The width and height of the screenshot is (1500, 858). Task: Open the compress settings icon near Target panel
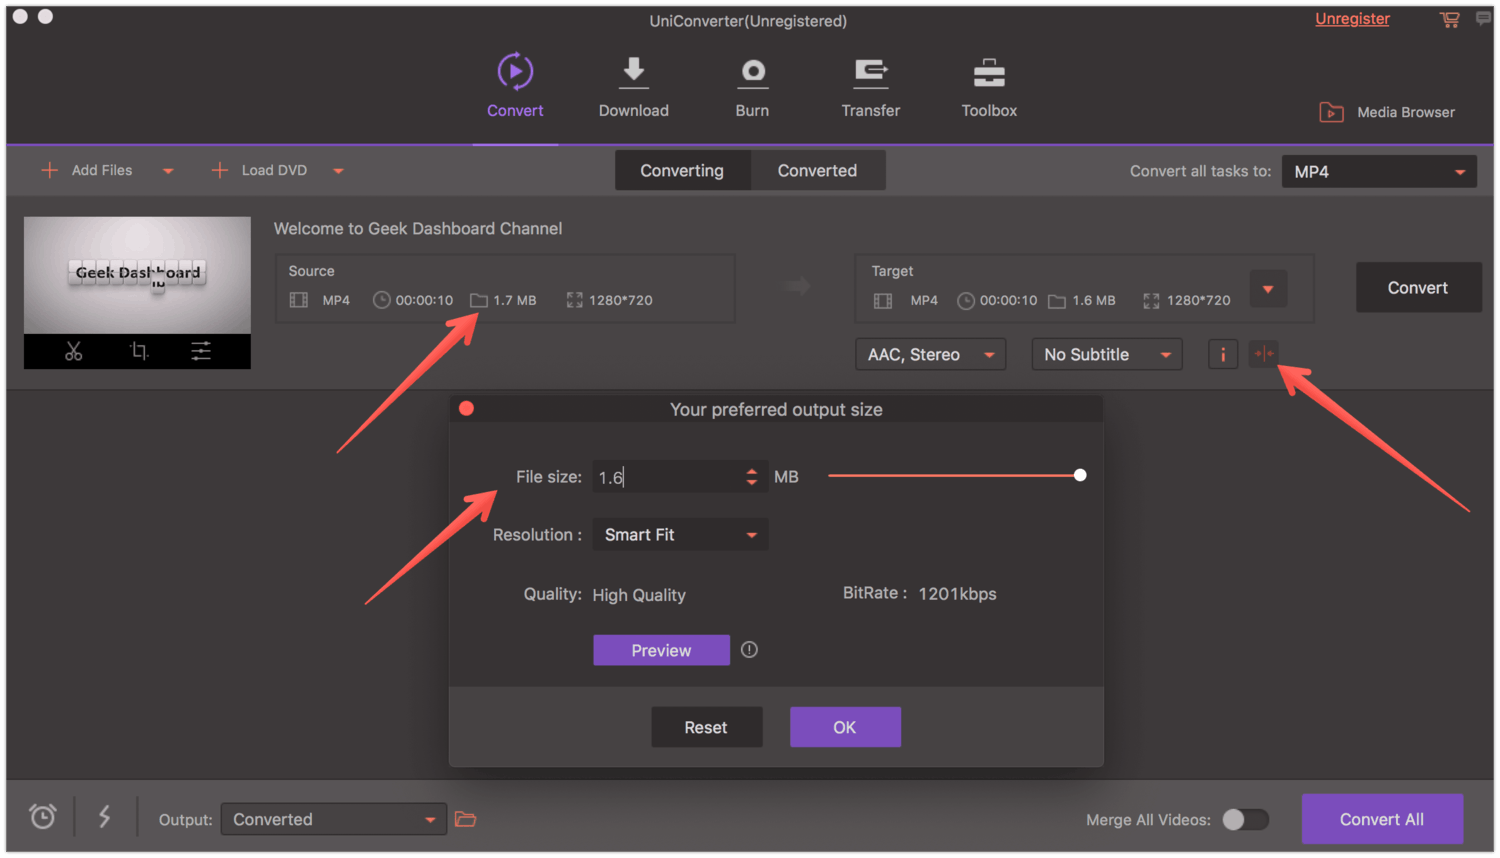coord(1263,354)
